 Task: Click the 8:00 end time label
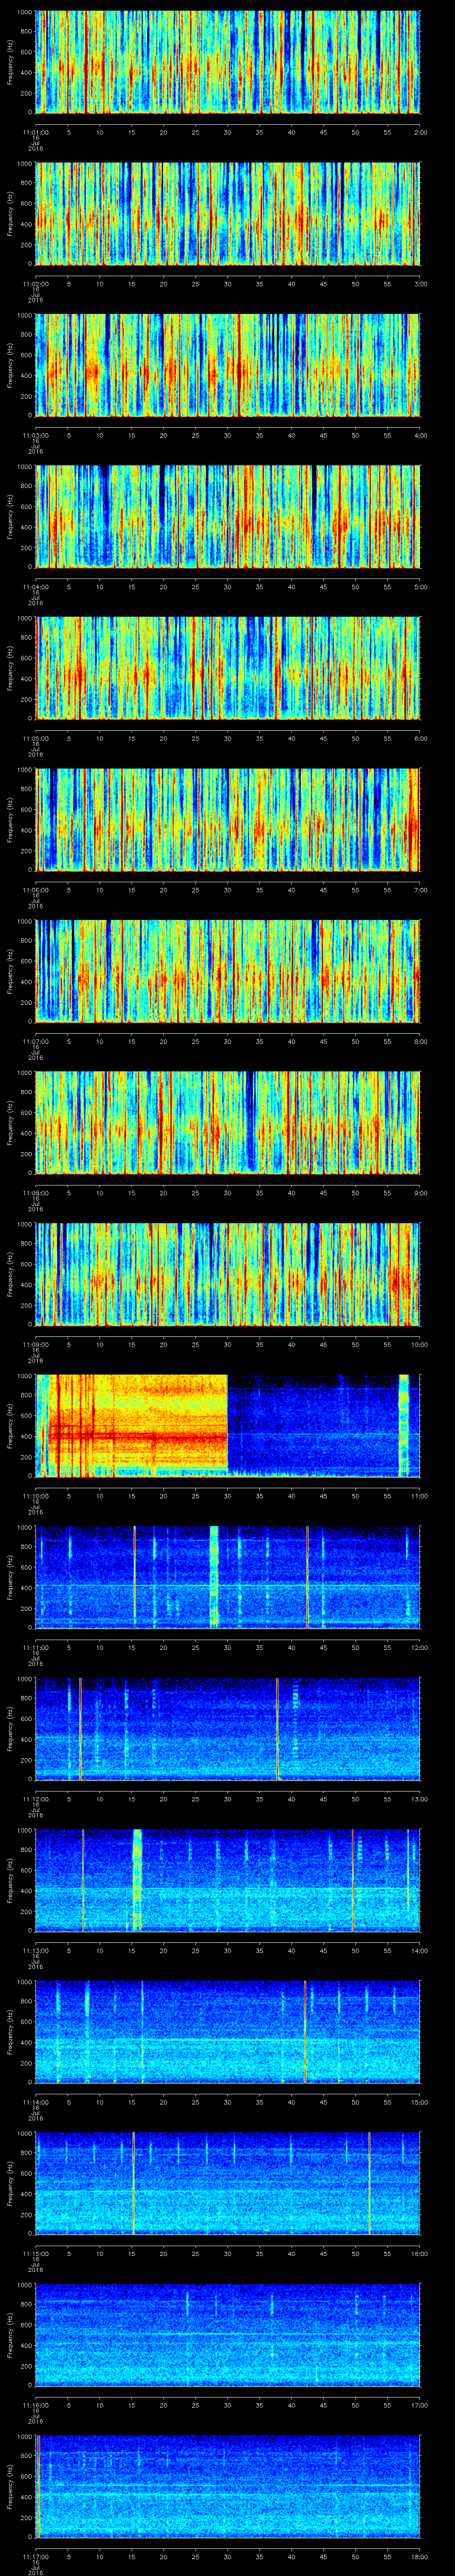coord(421,1041)
